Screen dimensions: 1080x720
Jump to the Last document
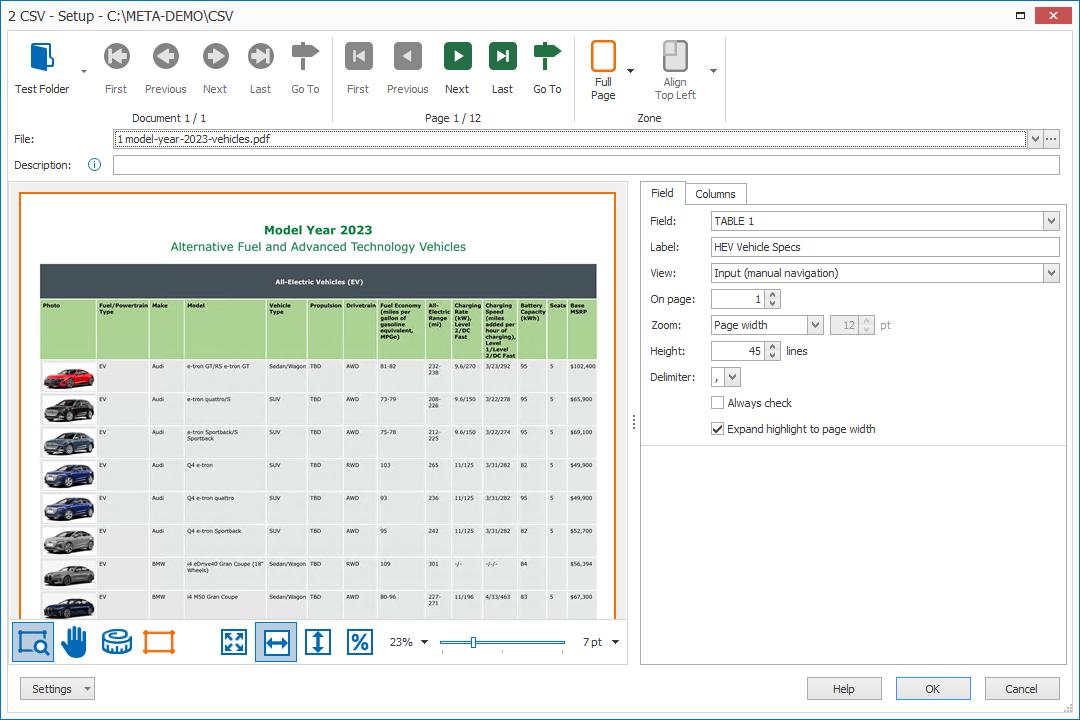point(260,56)
